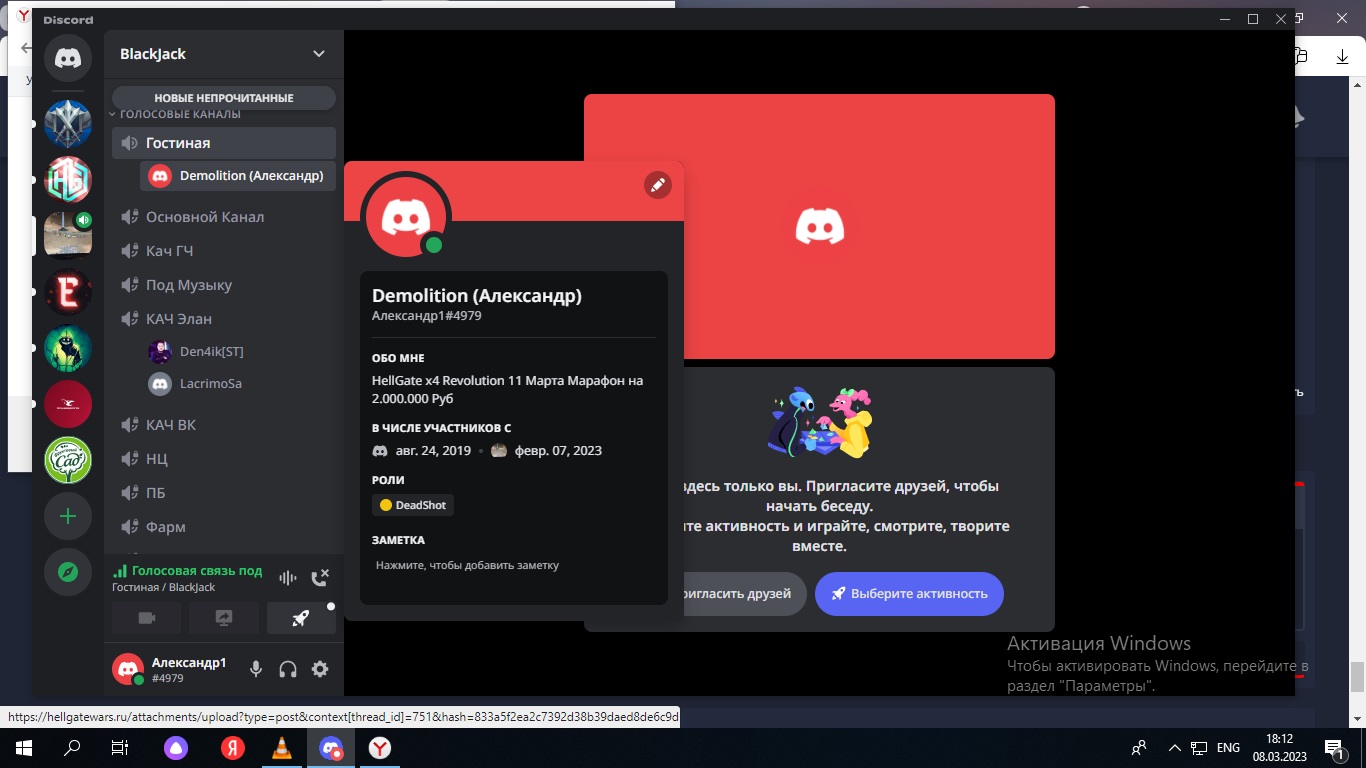Join Основной Канал voice channel
The image size is (1366, 768).
tap(224, 217)
